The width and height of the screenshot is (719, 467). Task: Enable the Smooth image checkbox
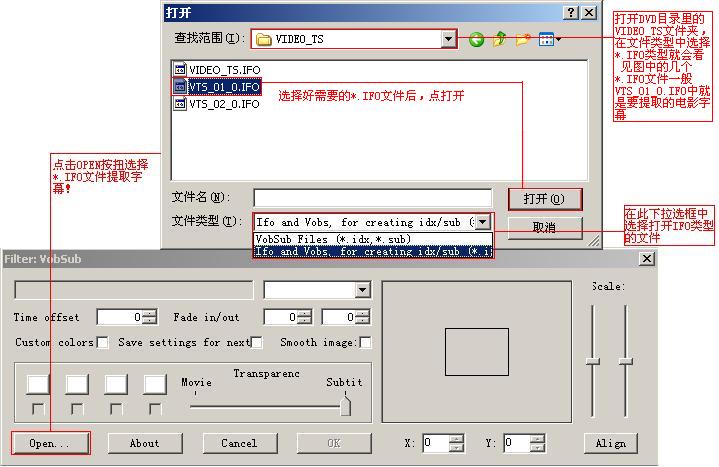[x=365, y=343]
